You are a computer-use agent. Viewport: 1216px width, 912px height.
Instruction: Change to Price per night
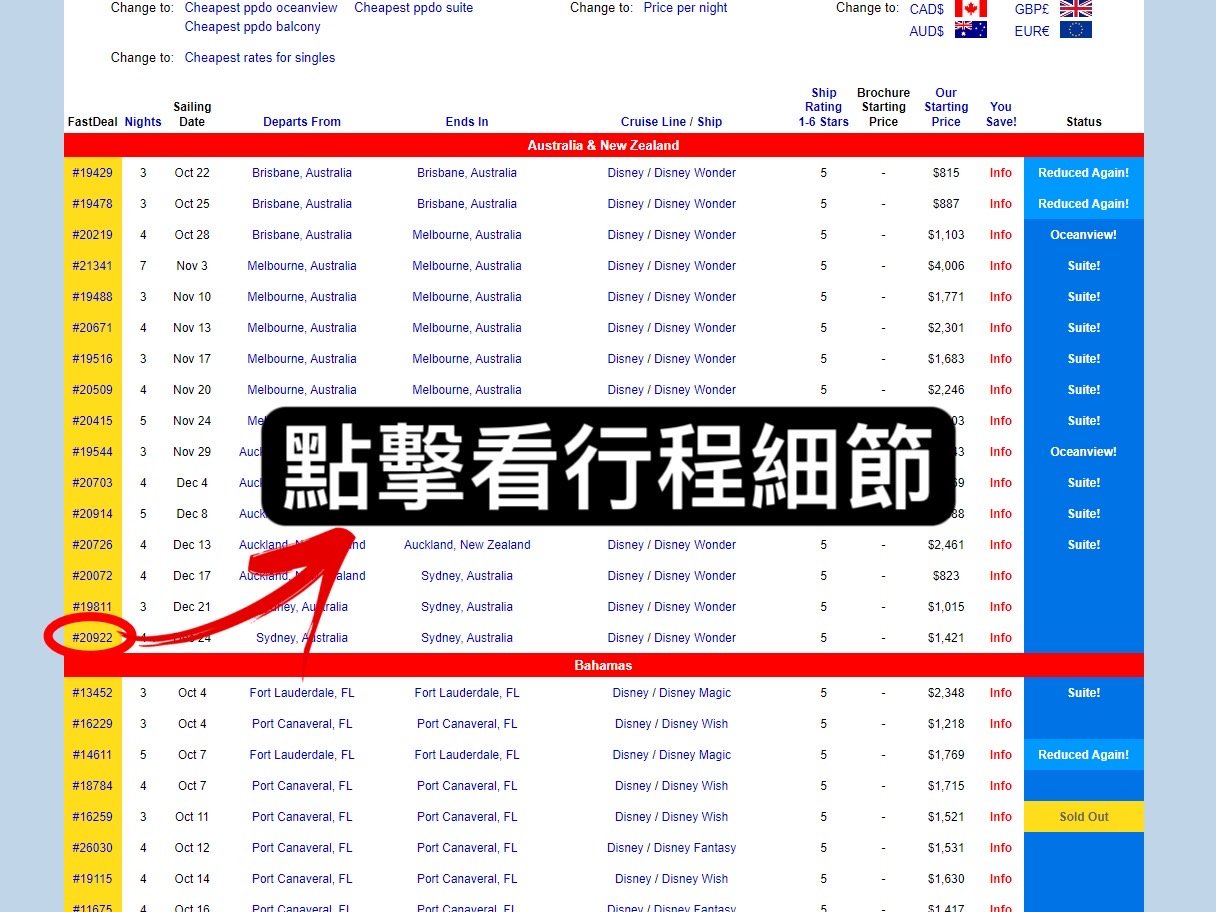[x=685, y=8]
